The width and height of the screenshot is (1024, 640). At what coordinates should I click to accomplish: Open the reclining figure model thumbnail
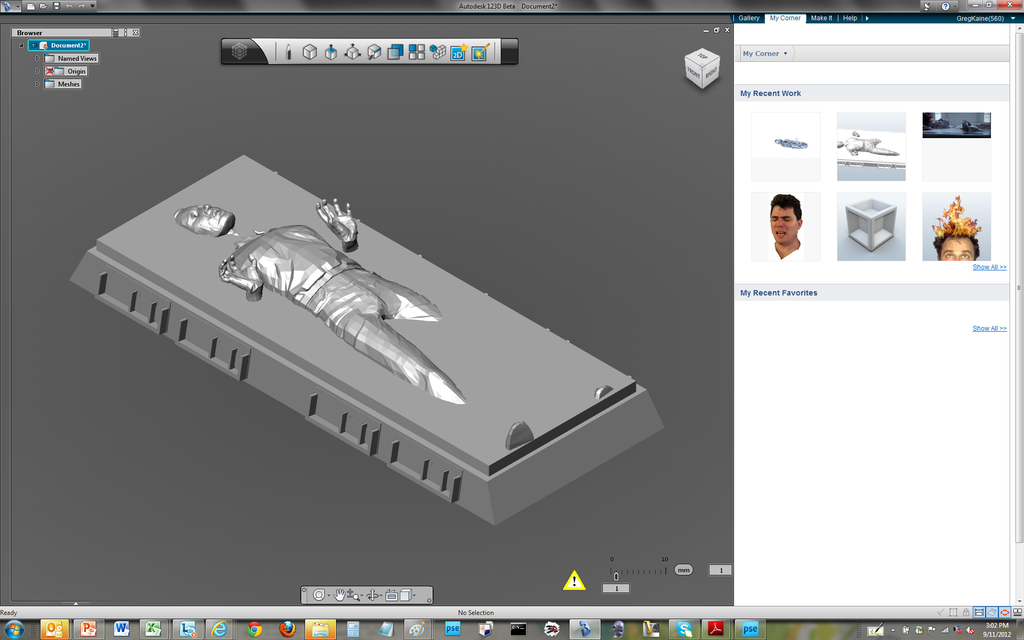(871, 146)
